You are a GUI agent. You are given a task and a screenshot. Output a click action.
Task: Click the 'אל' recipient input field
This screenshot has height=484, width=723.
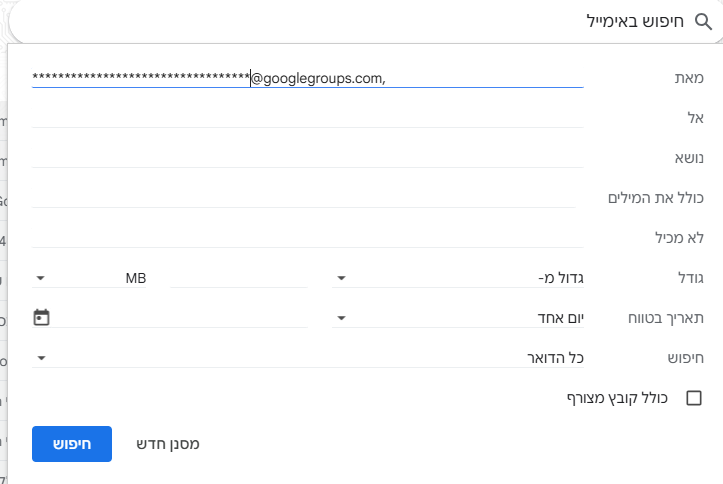[308, 117]
